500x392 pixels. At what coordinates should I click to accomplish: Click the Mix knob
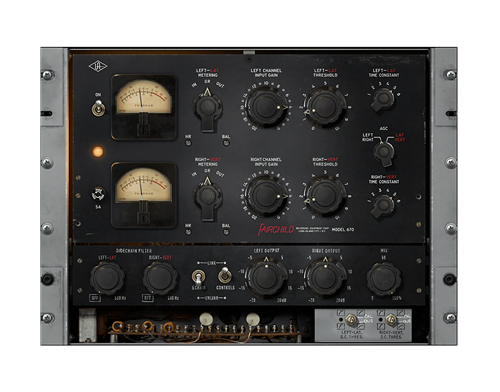click(383, 278)
